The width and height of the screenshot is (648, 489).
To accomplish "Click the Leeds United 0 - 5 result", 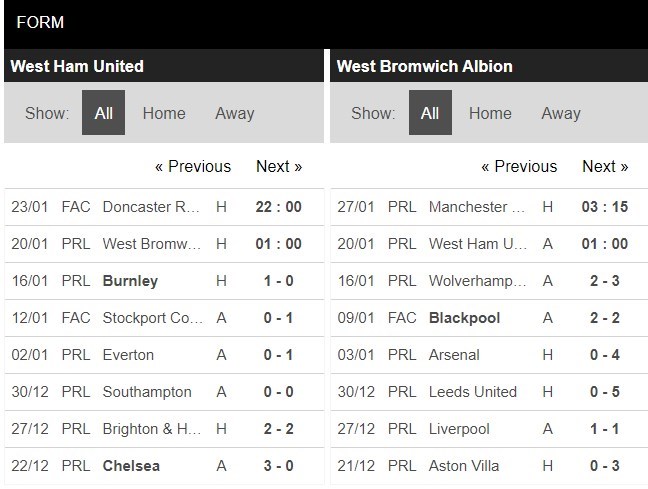I will coord(605,391).
